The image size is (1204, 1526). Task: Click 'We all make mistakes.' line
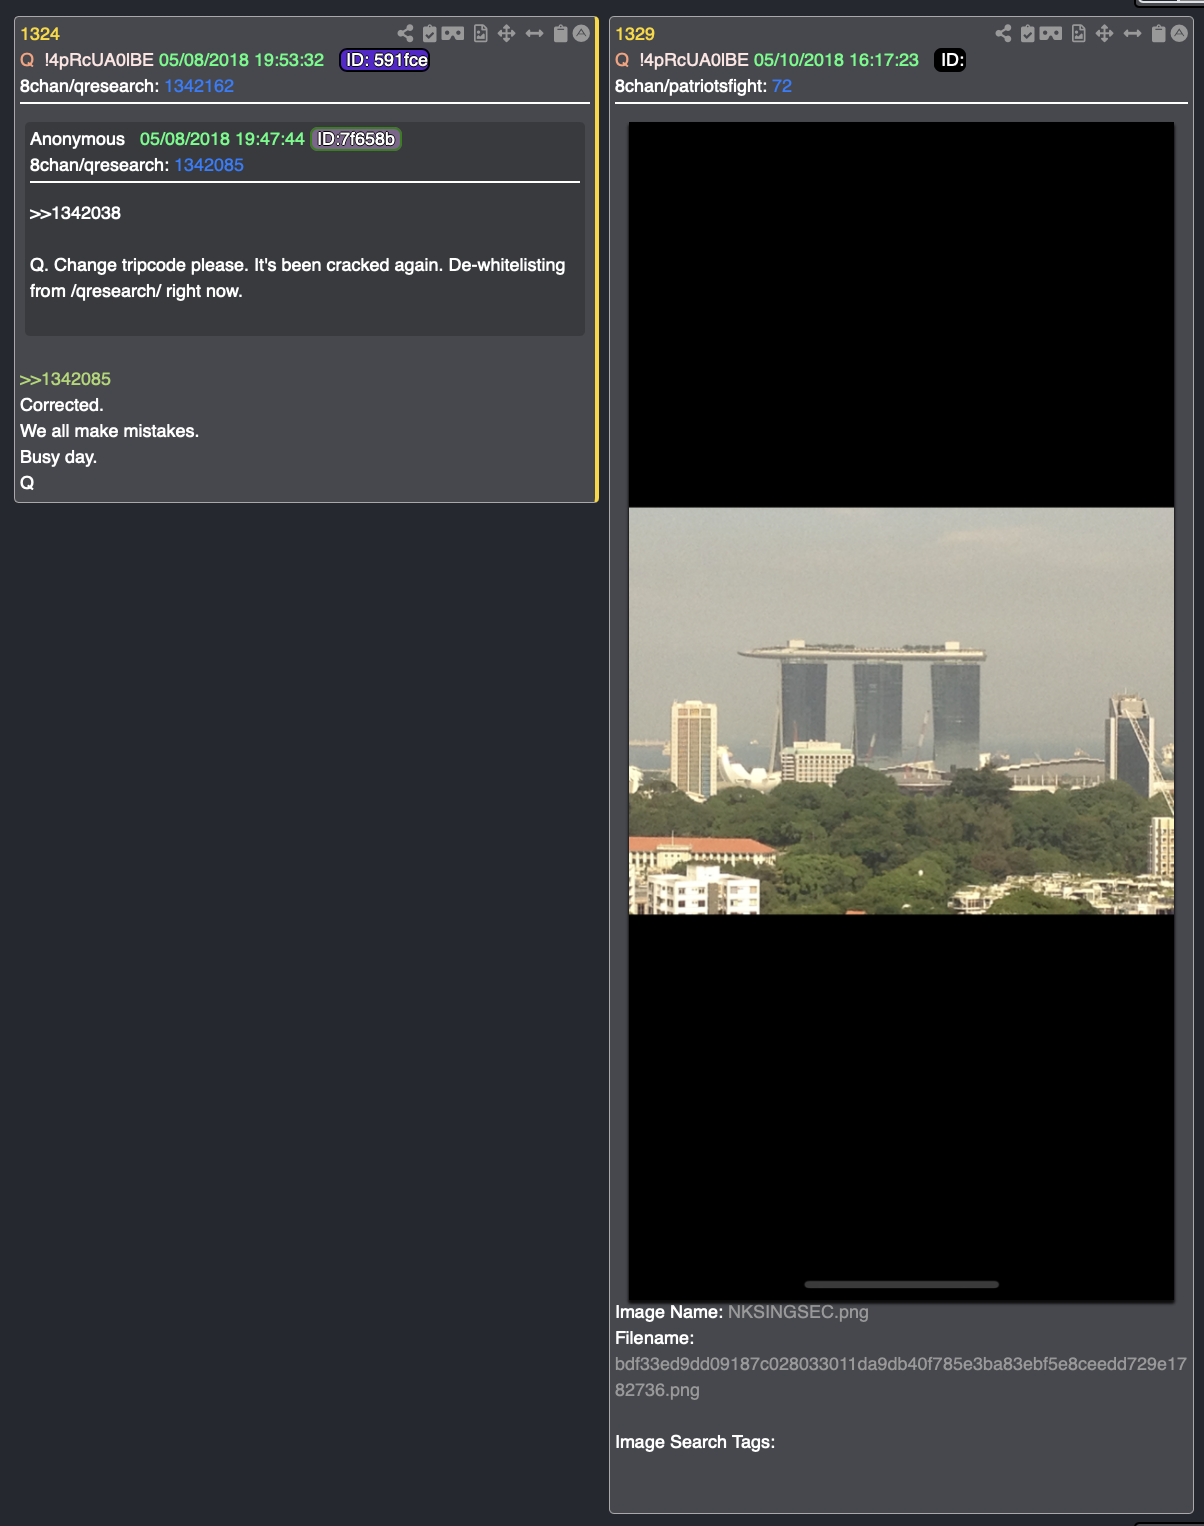[110, 431]
